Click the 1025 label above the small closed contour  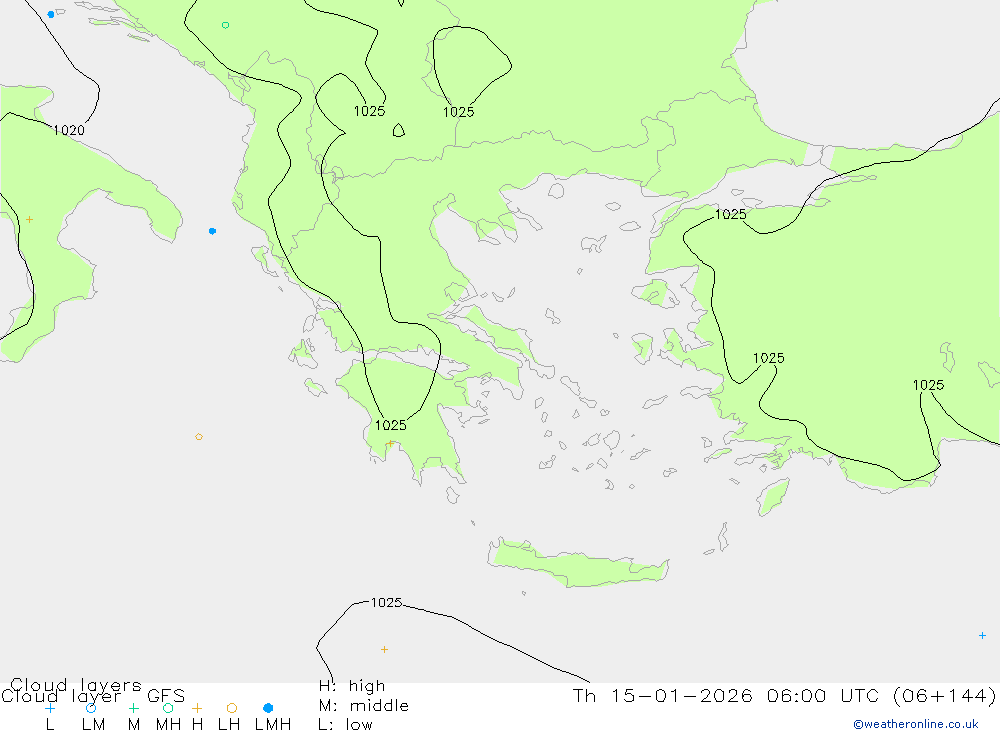point(370,111)
